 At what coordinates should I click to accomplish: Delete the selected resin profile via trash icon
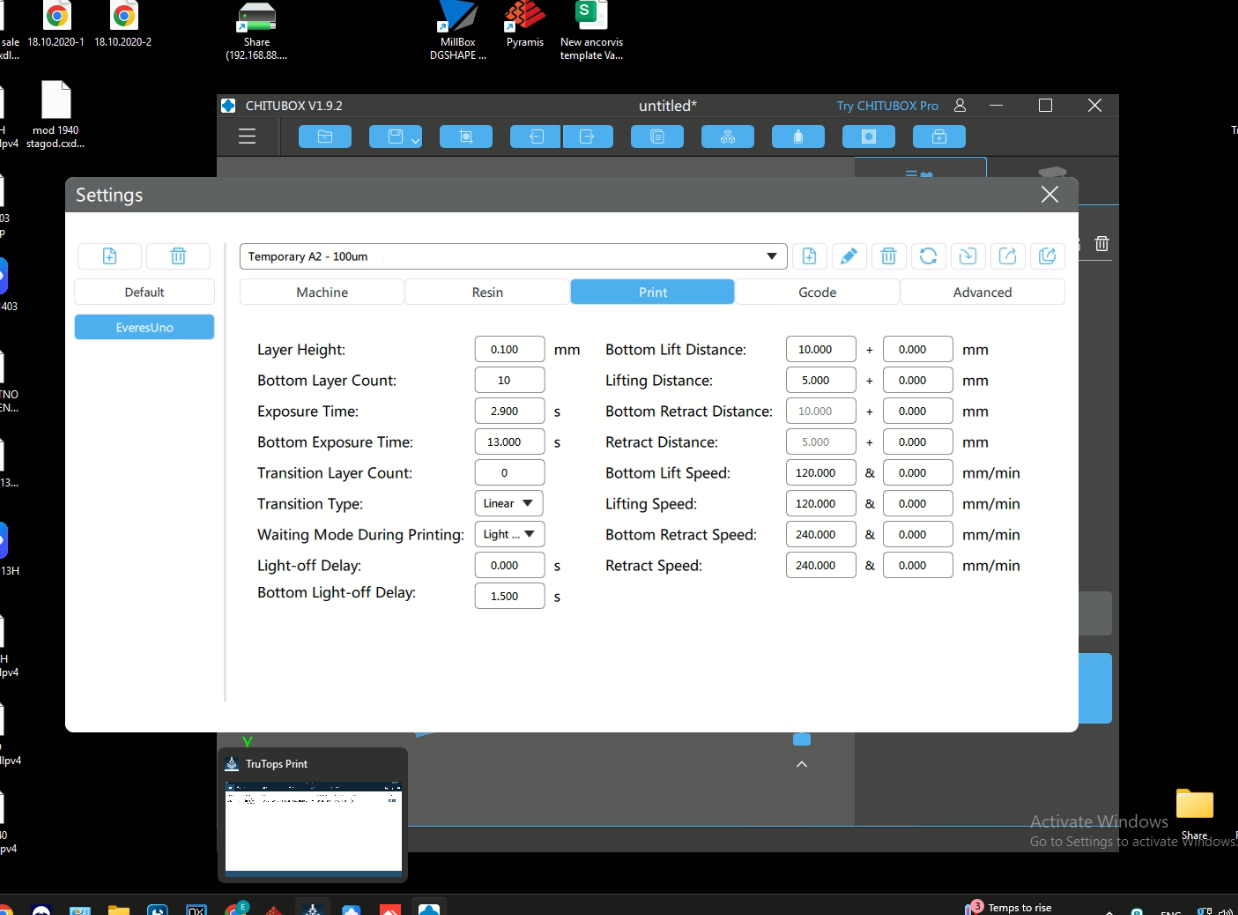[x=888, y=257]
